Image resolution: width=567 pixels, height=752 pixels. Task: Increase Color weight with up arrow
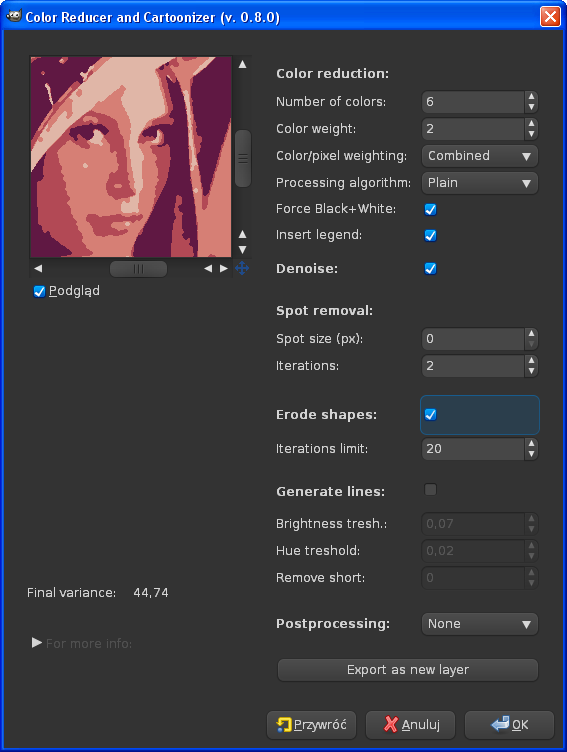tap(531, 123)
